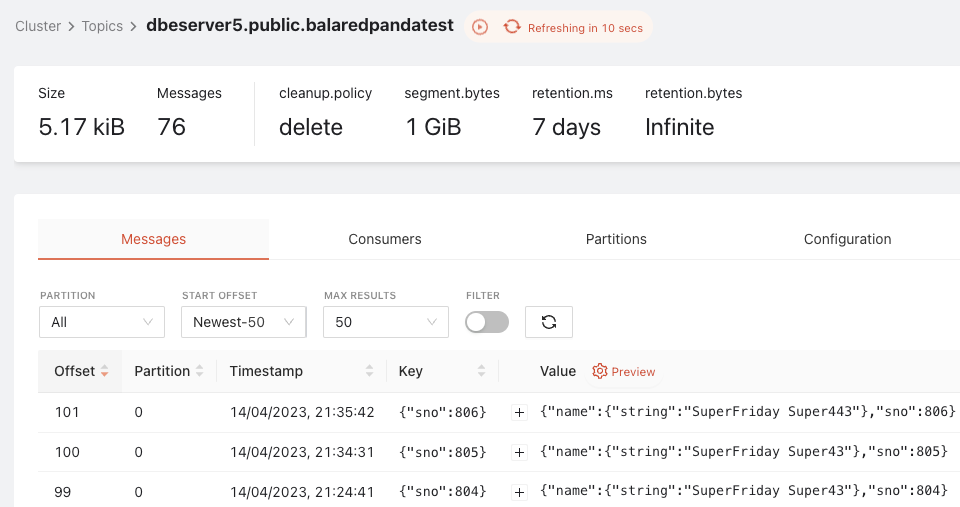Click the value with SuperFriday Super443
Screen dimensions: 960x507
click(748, 411)
